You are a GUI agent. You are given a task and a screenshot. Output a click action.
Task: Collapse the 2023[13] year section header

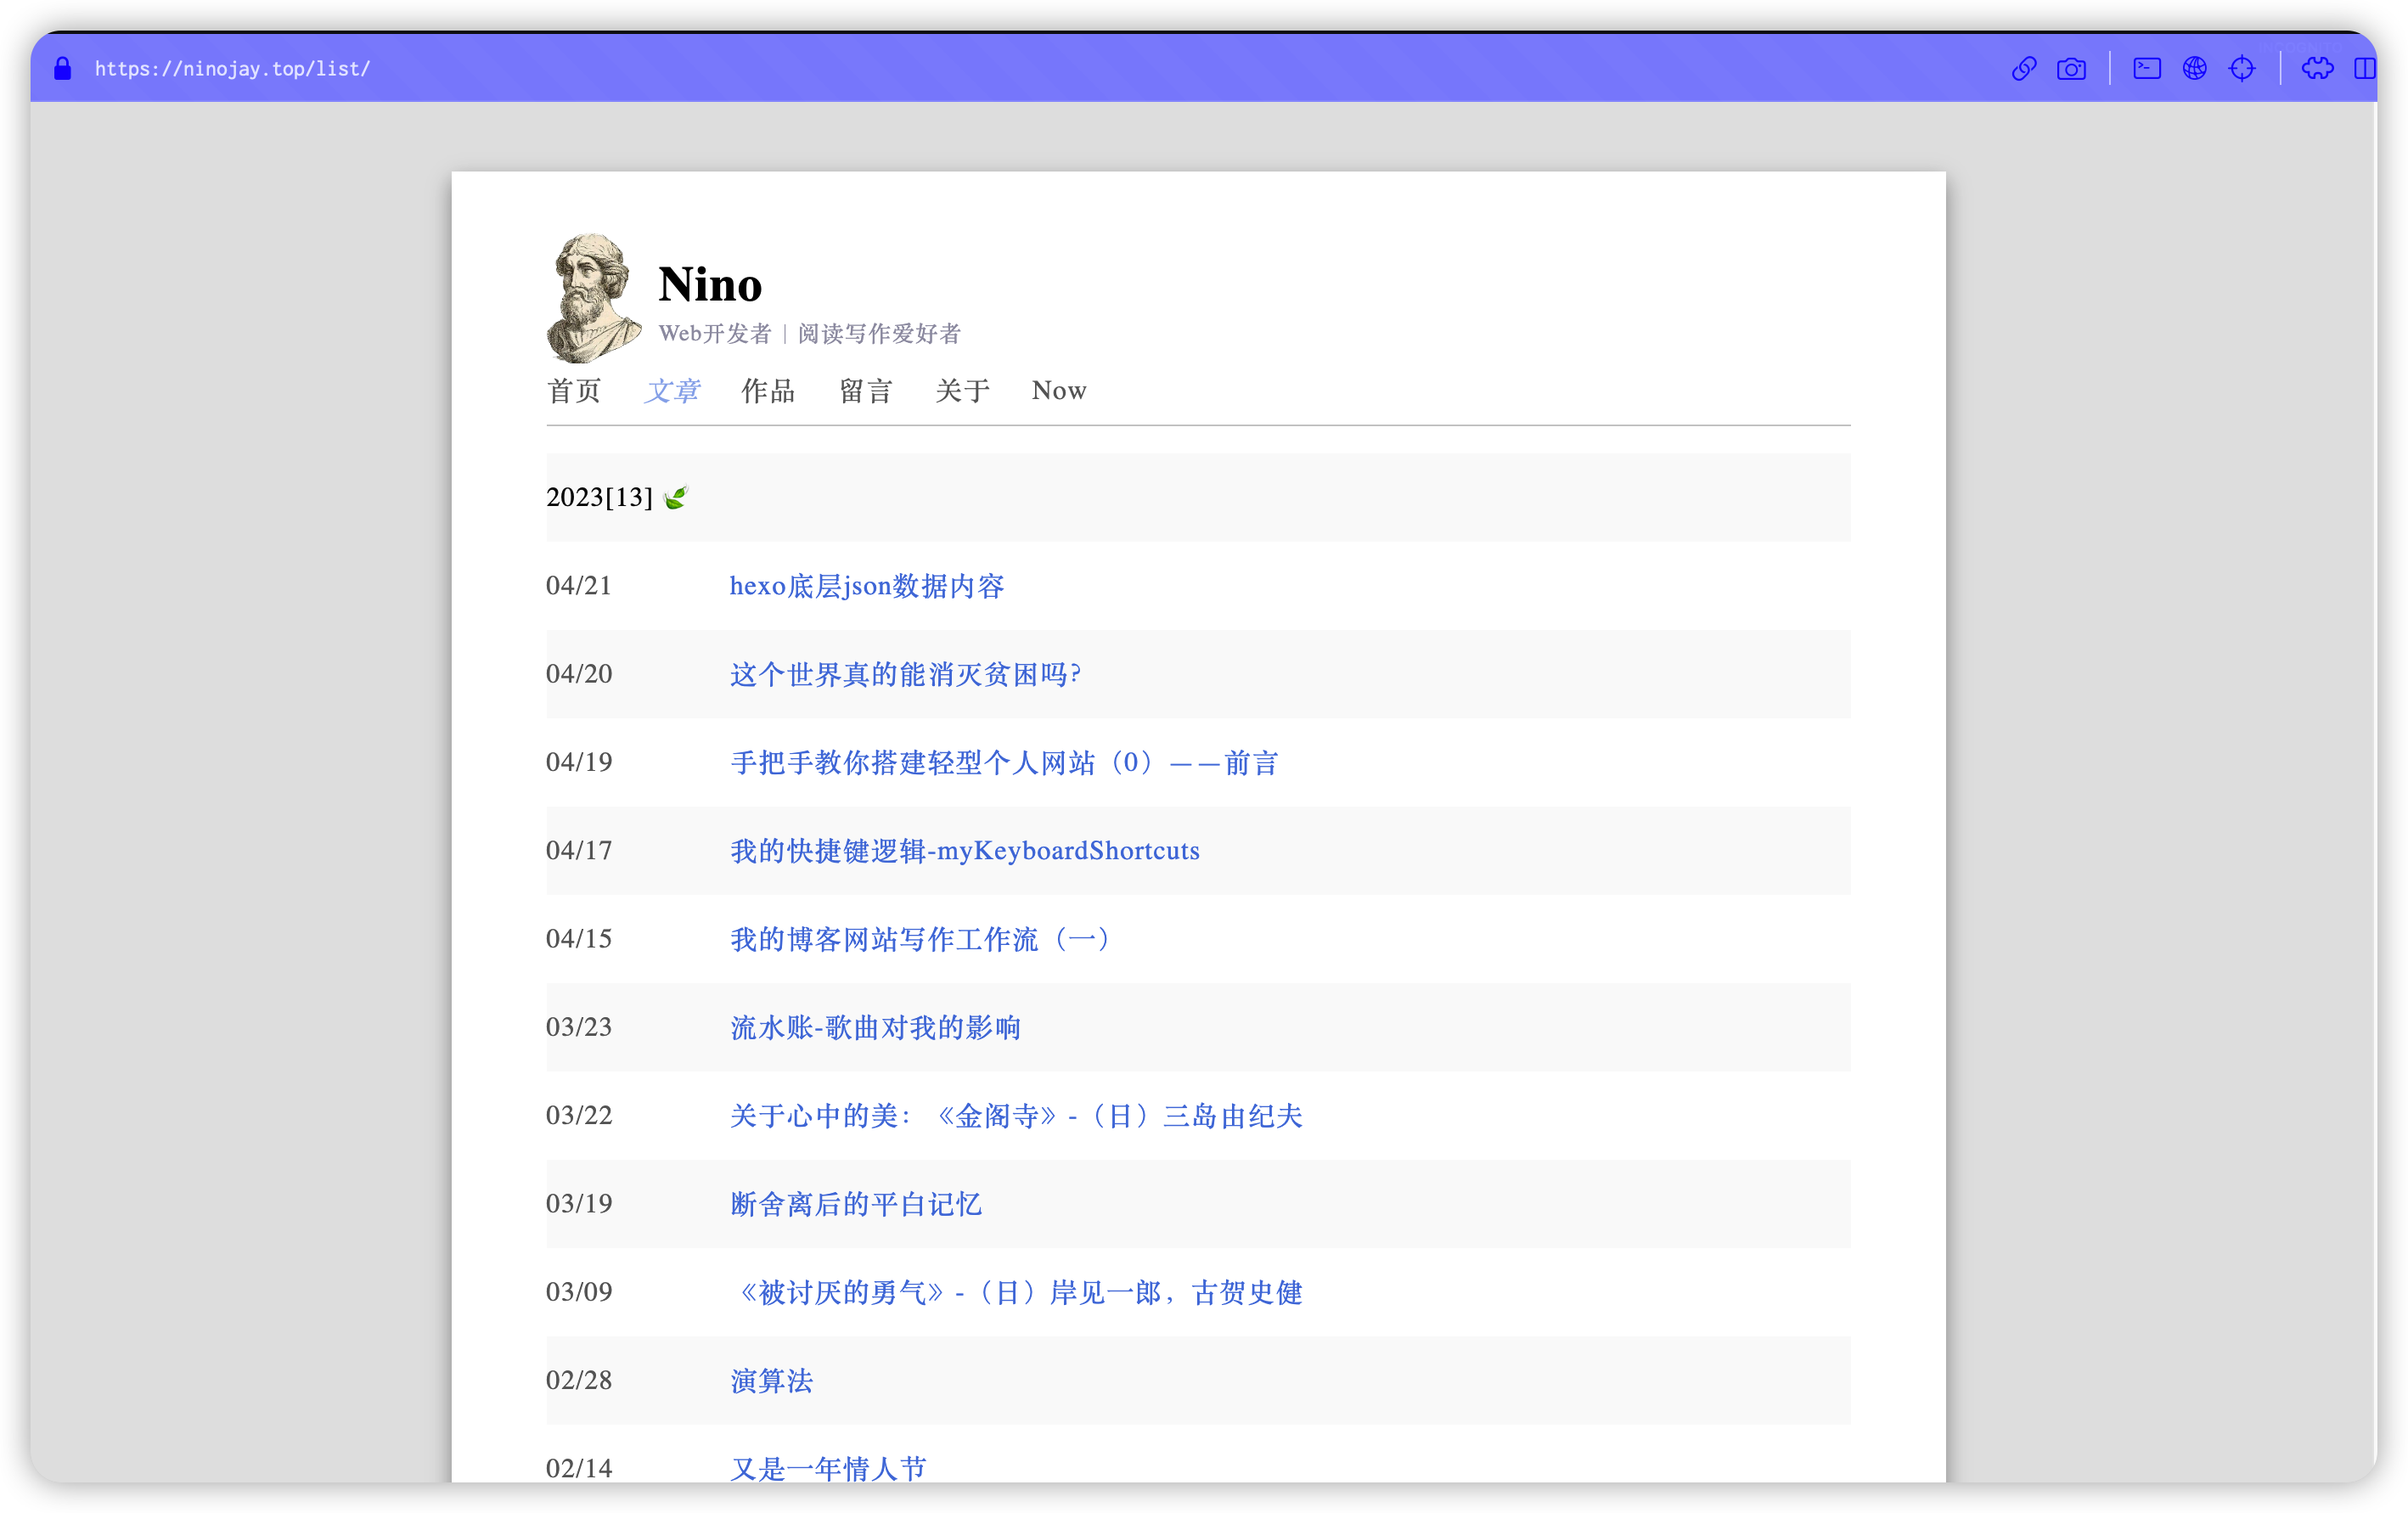click(599, 497)
